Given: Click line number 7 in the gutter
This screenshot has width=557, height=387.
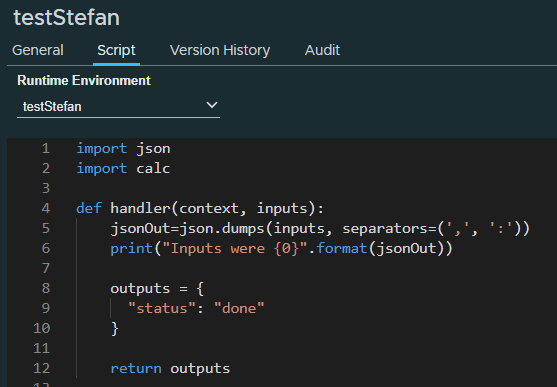Looking at the screenshot, I should (46, 268).
